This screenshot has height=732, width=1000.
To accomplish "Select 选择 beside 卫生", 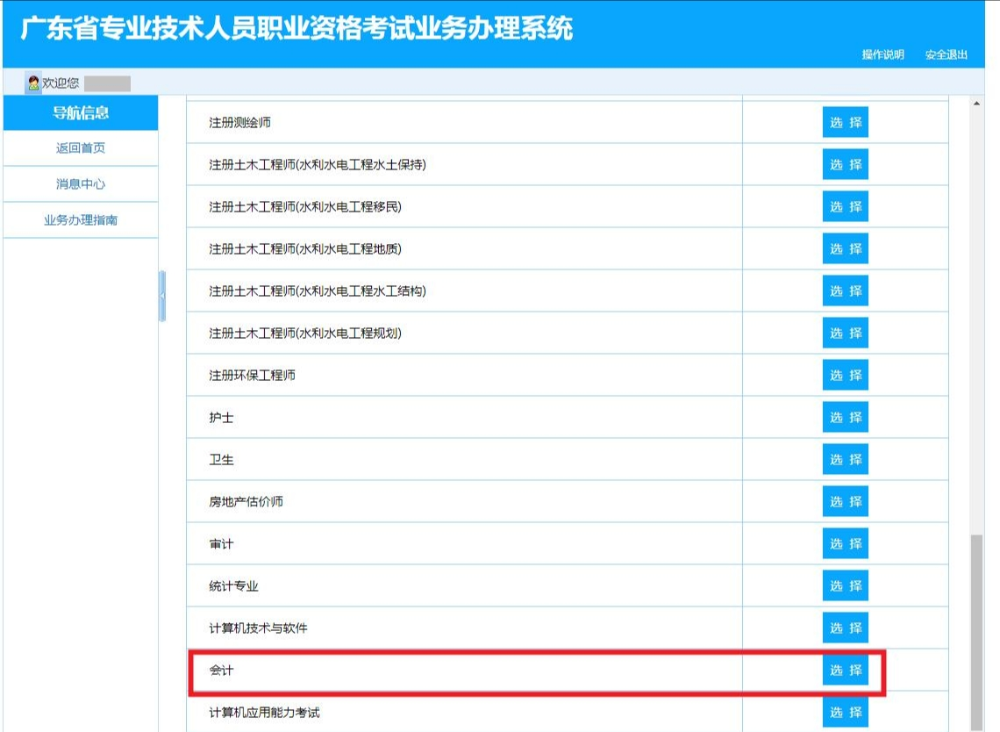I will click(x=846, y=459).
